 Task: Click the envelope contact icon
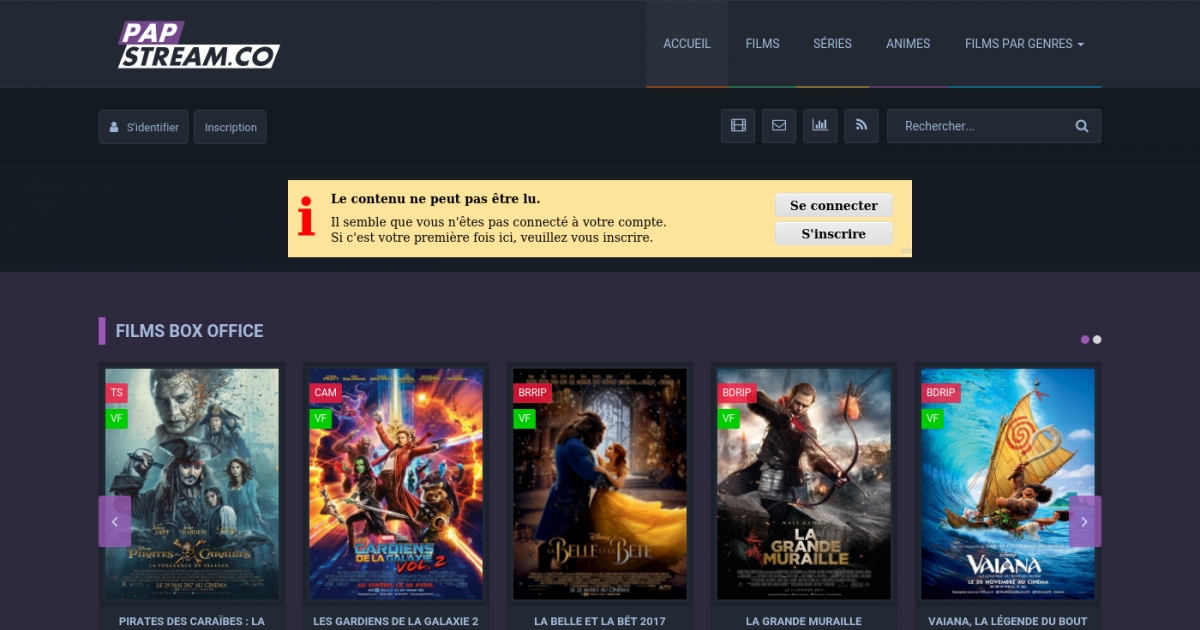(x=779, y=126)
